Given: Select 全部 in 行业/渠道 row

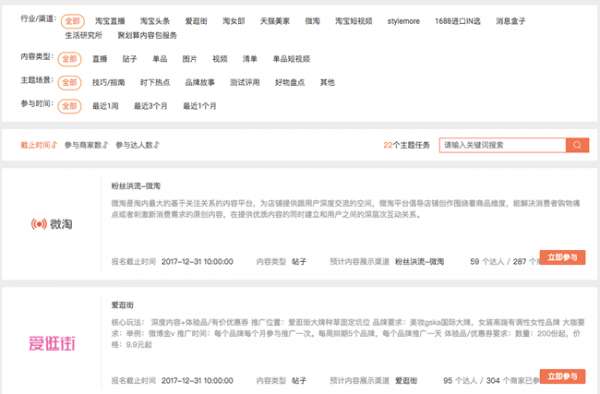Looking at the screenshot, I should pyautogui.click(x=72, y=21).
